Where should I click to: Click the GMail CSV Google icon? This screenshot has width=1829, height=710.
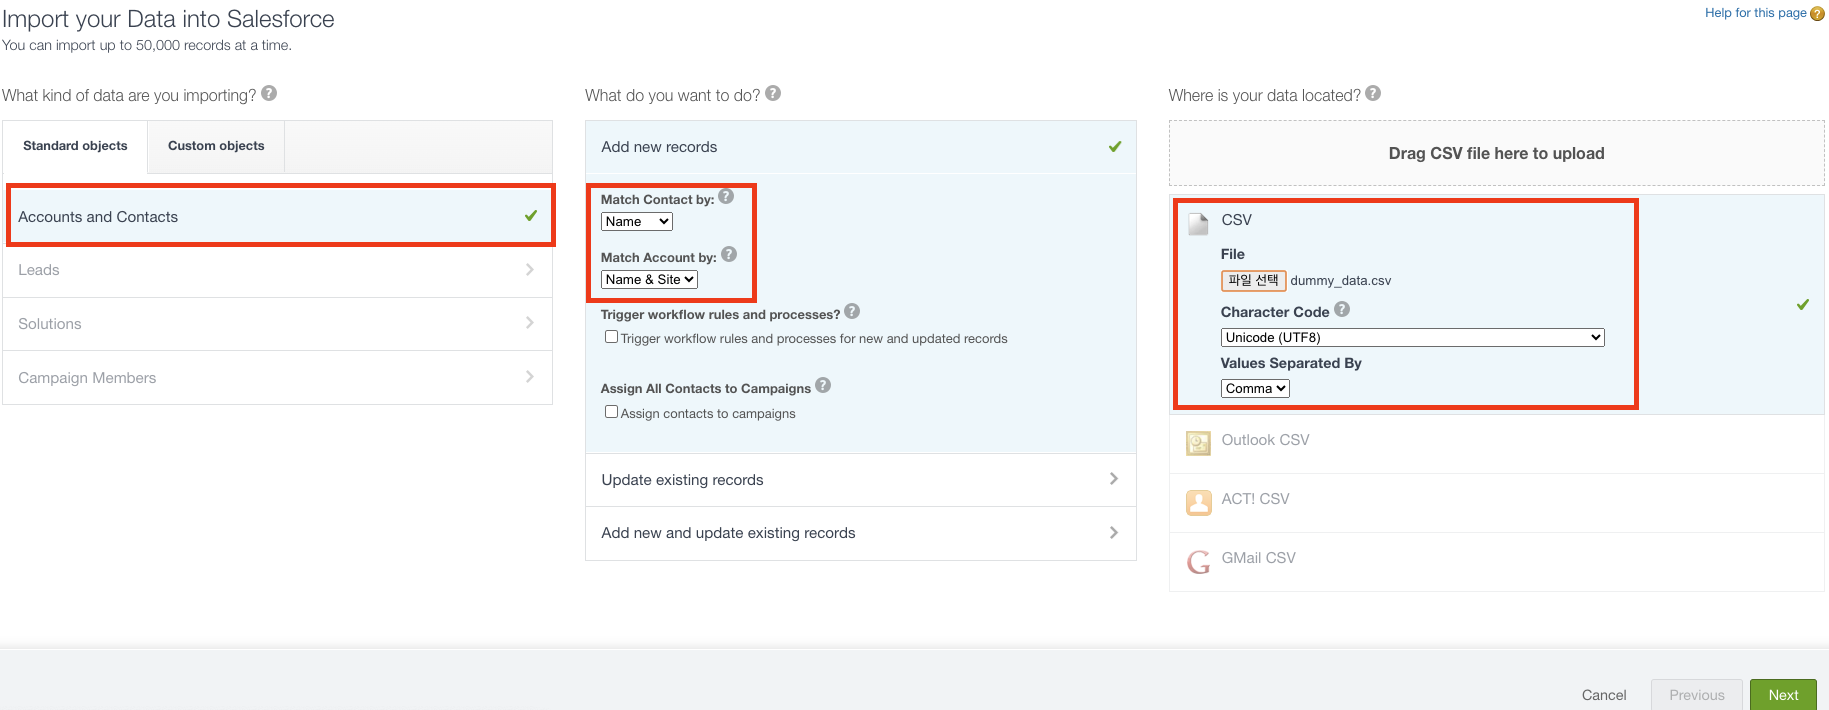point(1198,562)
